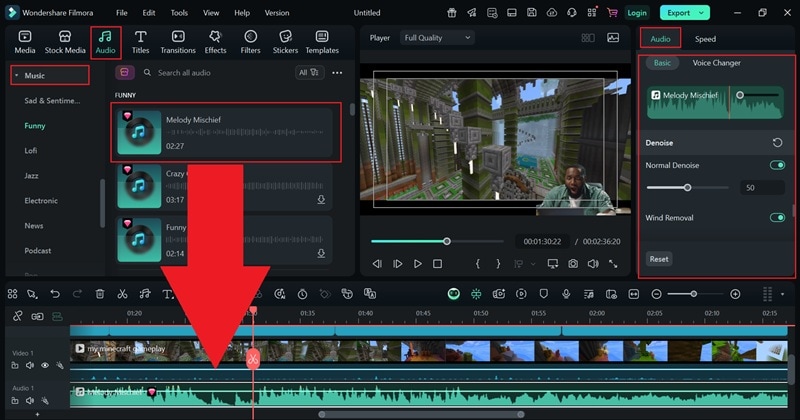Lock the Audio 1 track

15,401
